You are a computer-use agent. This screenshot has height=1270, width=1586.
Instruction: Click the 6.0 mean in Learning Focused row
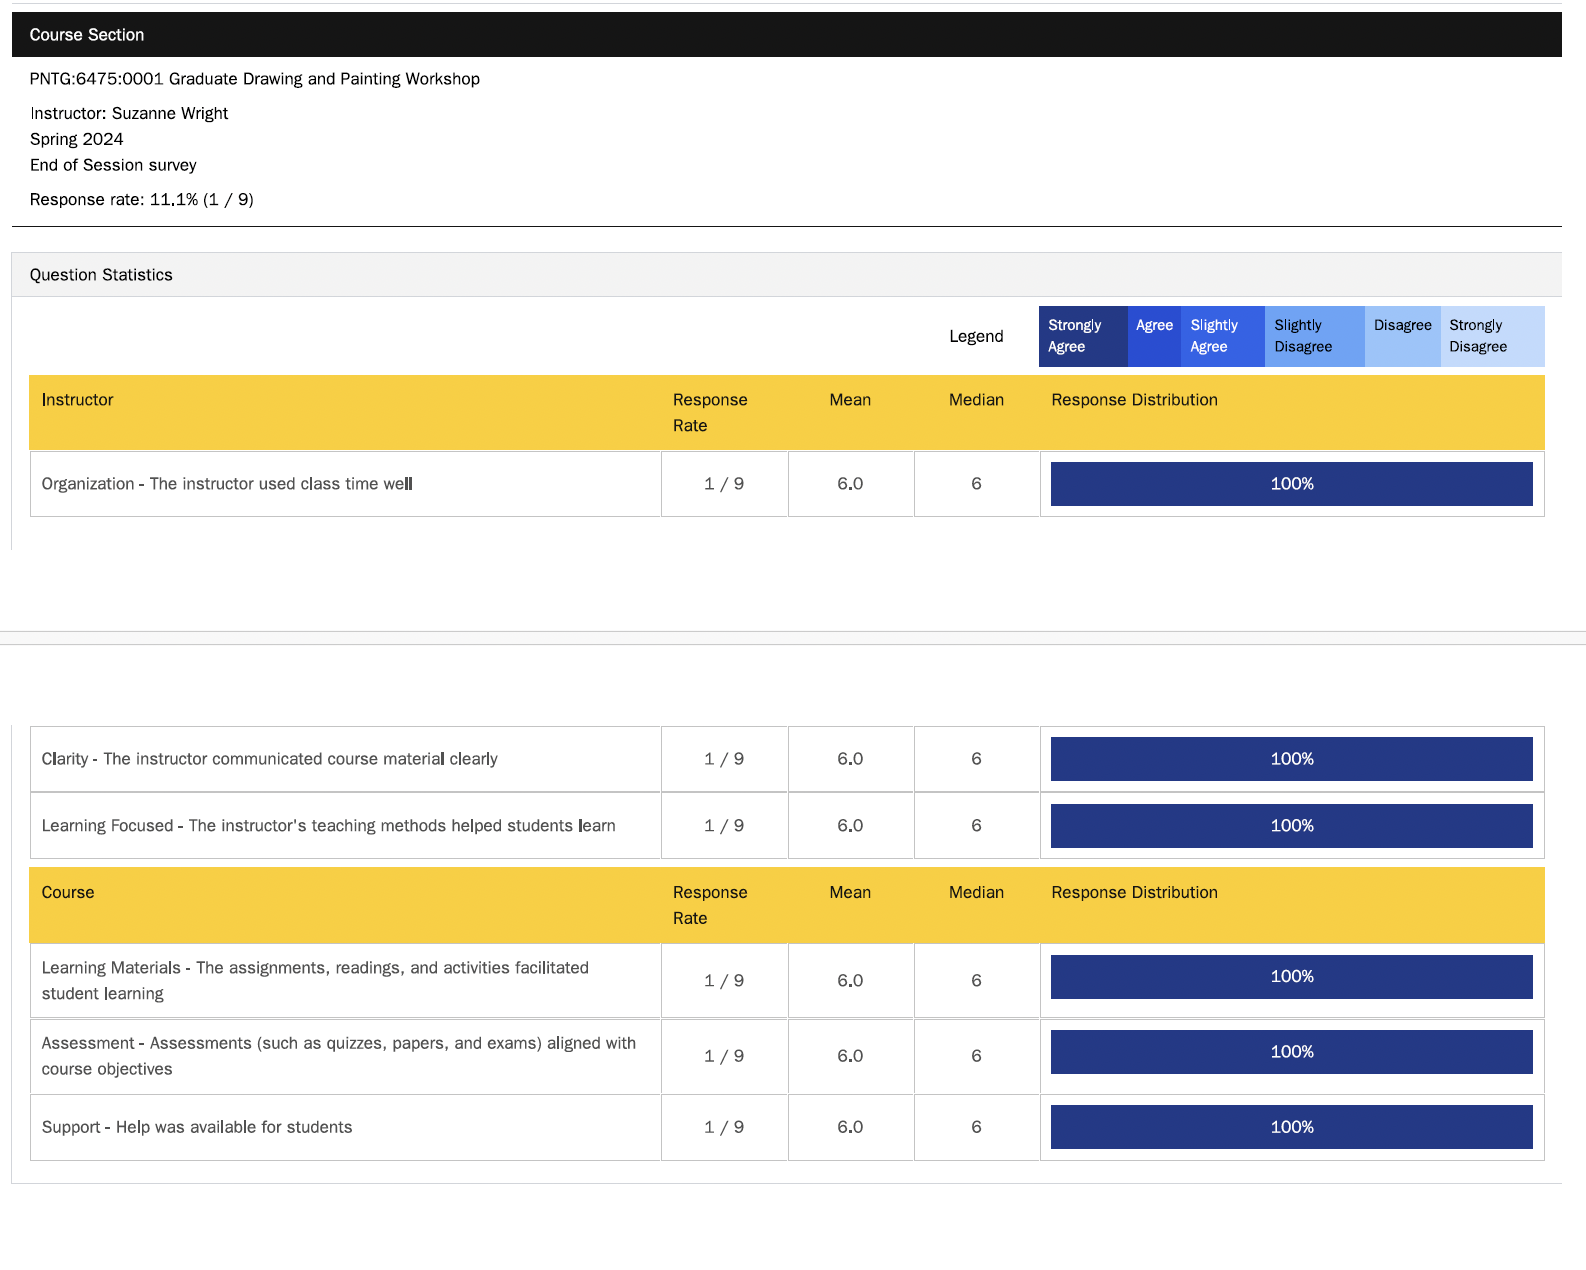850,826
